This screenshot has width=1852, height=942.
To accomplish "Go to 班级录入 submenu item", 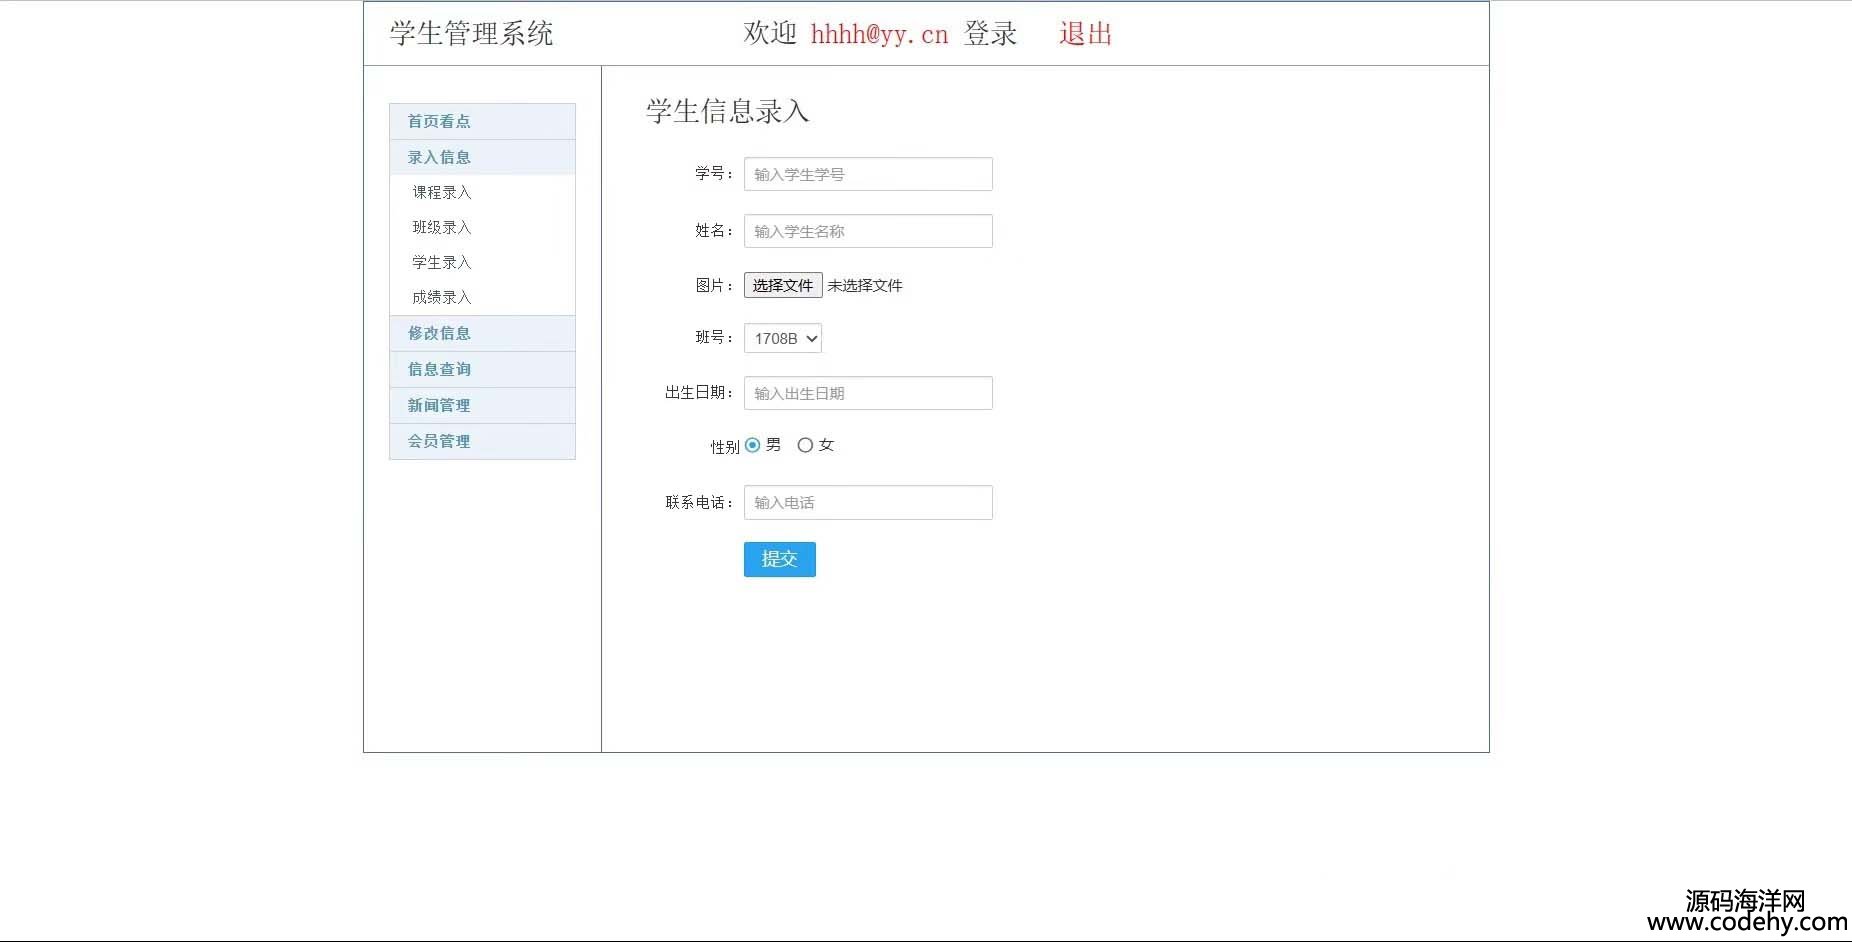I will click(442, 227).
